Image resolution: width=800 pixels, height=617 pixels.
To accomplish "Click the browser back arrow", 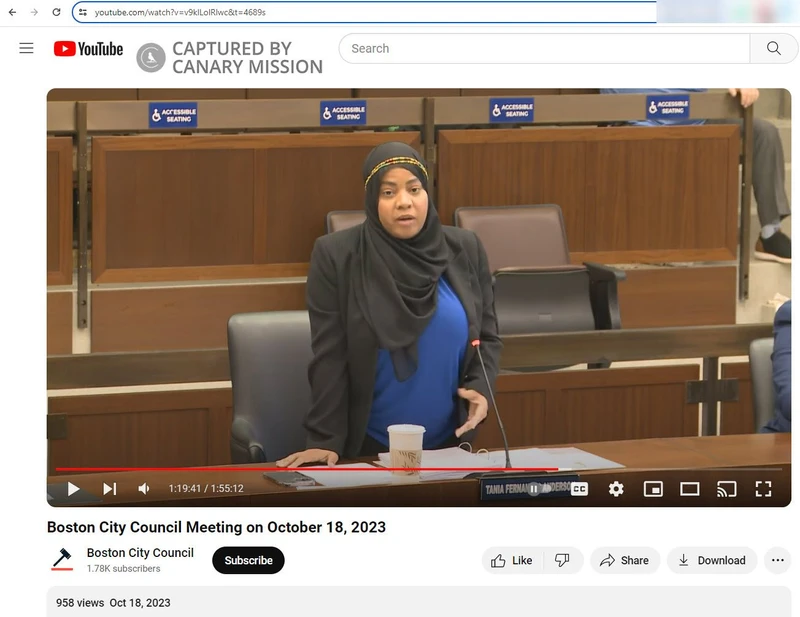I will tap(12, 12).
